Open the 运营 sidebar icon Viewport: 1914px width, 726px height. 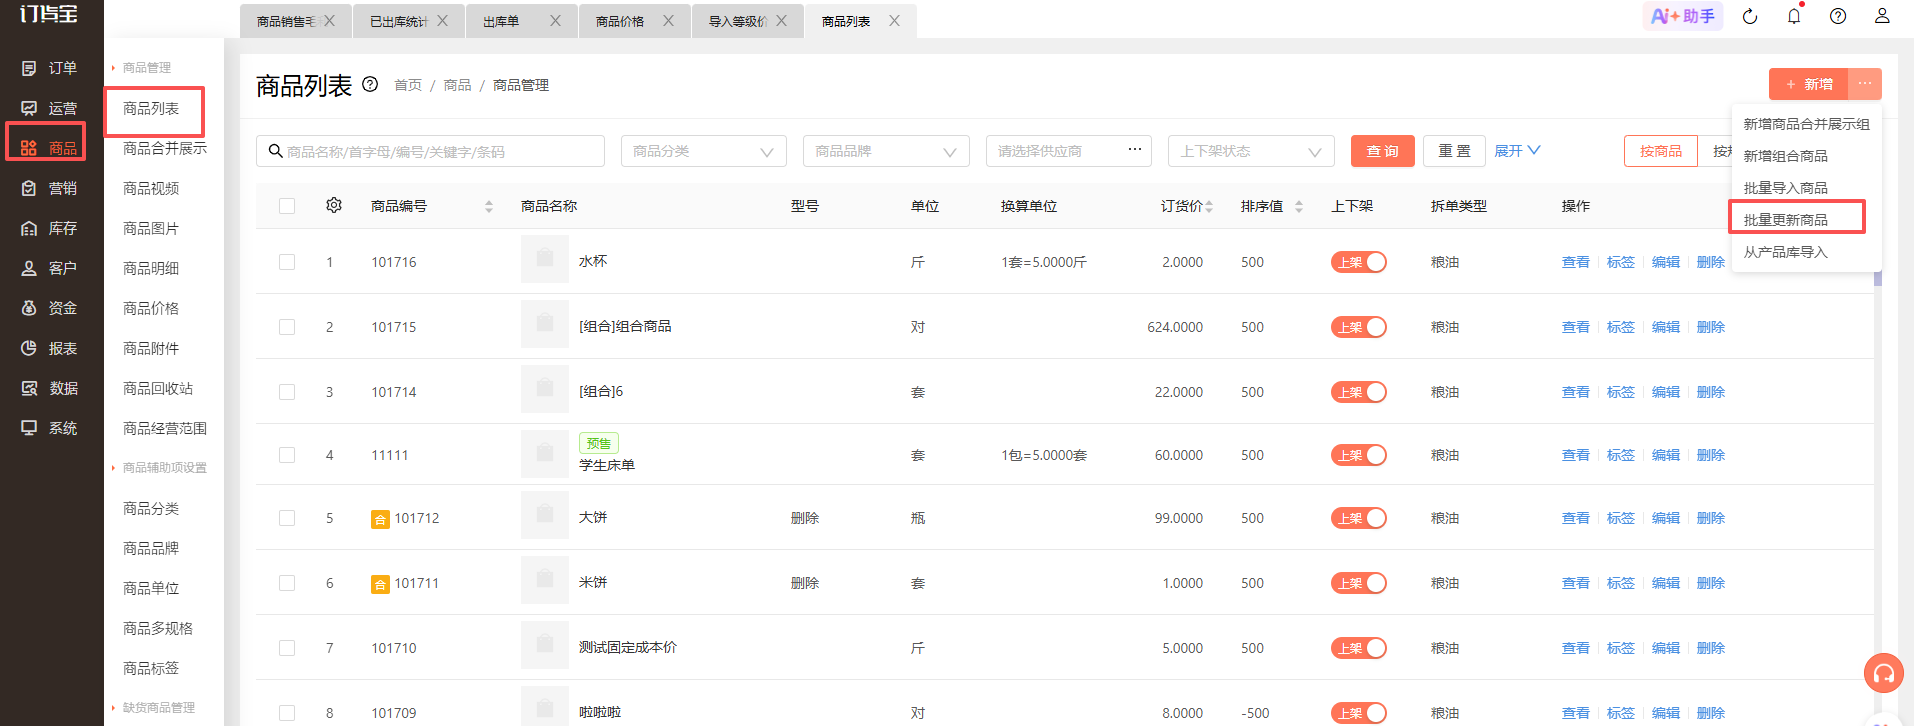point(29,108)
